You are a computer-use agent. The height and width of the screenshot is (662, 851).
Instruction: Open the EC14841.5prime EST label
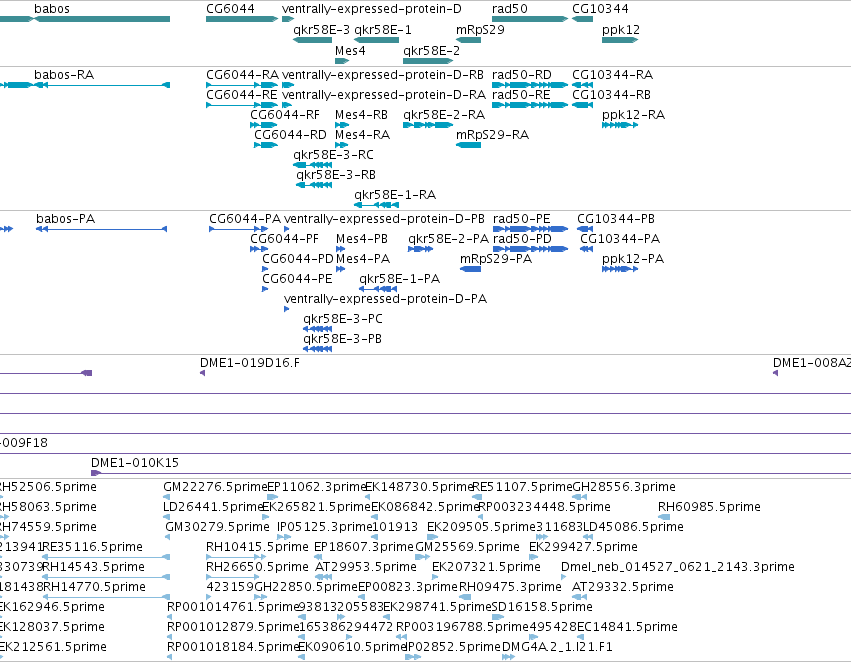point(627,627)
